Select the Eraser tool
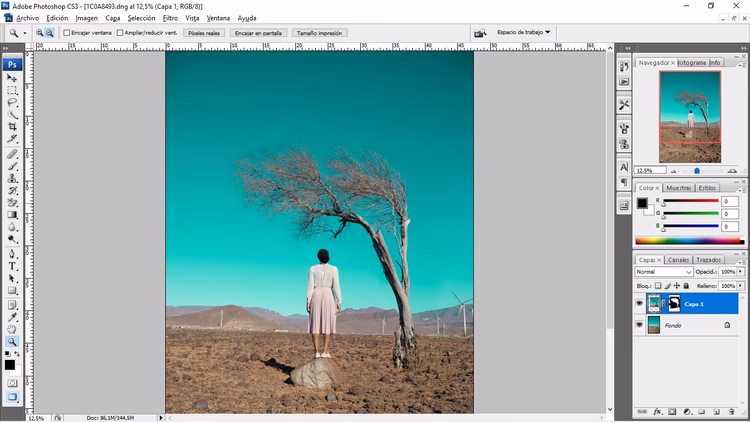750x422 pixels. coord(12,203)
